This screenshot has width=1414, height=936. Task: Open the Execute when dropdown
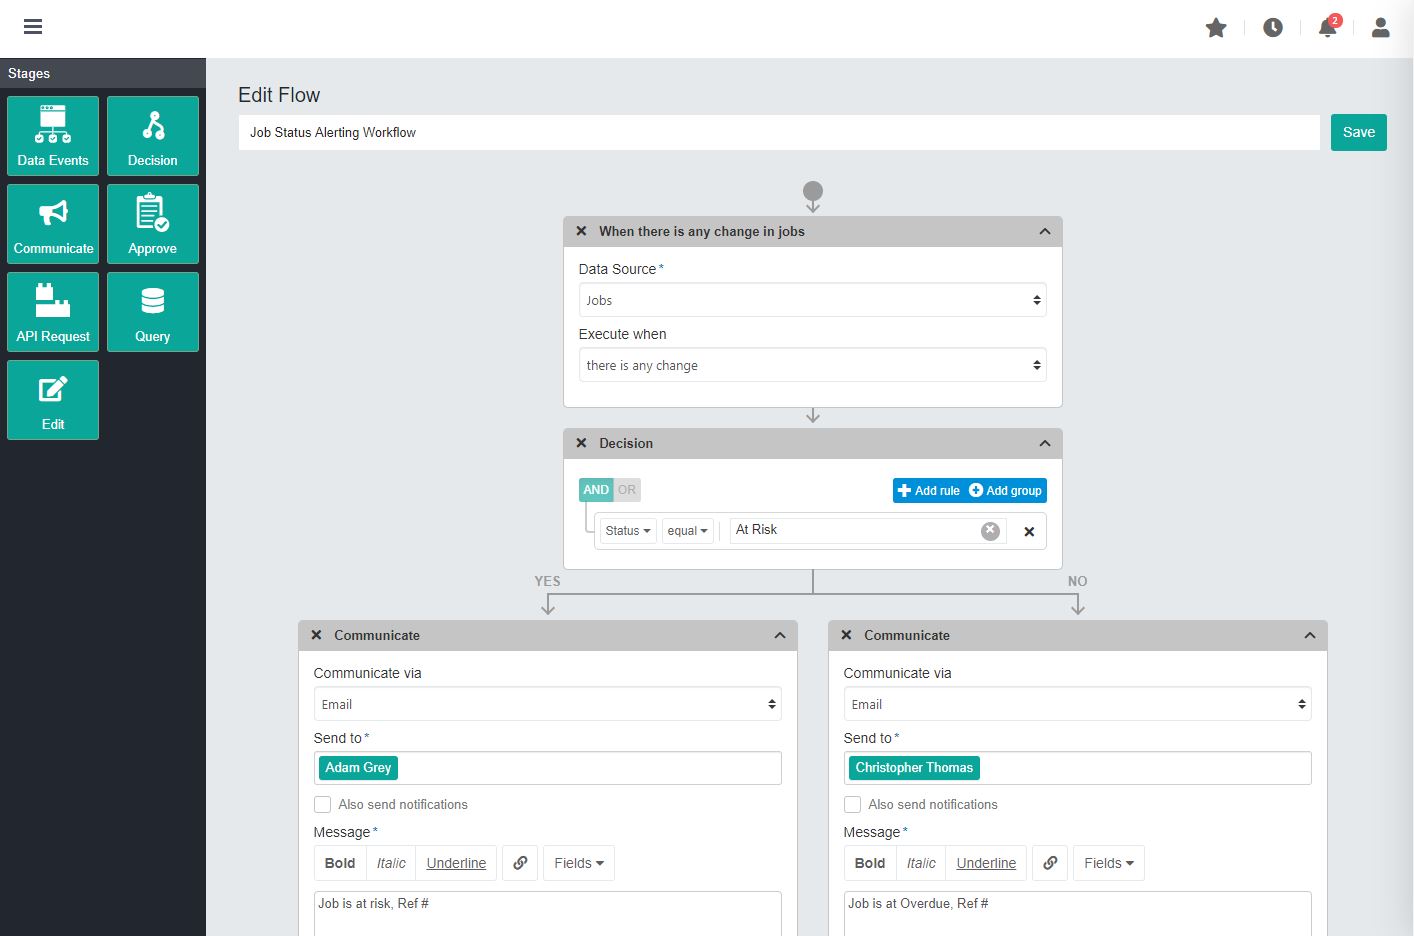(x=812, y=364)
